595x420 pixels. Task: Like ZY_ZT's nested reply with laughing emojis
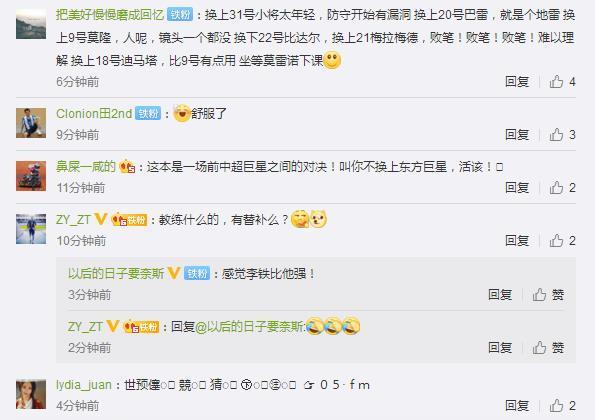[x=548, y=348]
